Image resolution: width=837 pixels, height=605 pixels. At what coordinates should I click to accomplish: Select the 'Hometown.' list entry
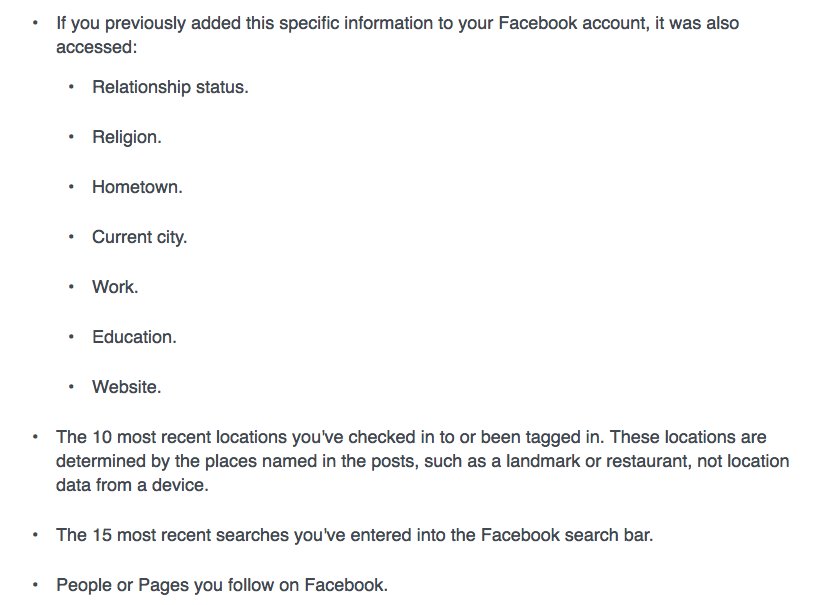click(137, 187)
